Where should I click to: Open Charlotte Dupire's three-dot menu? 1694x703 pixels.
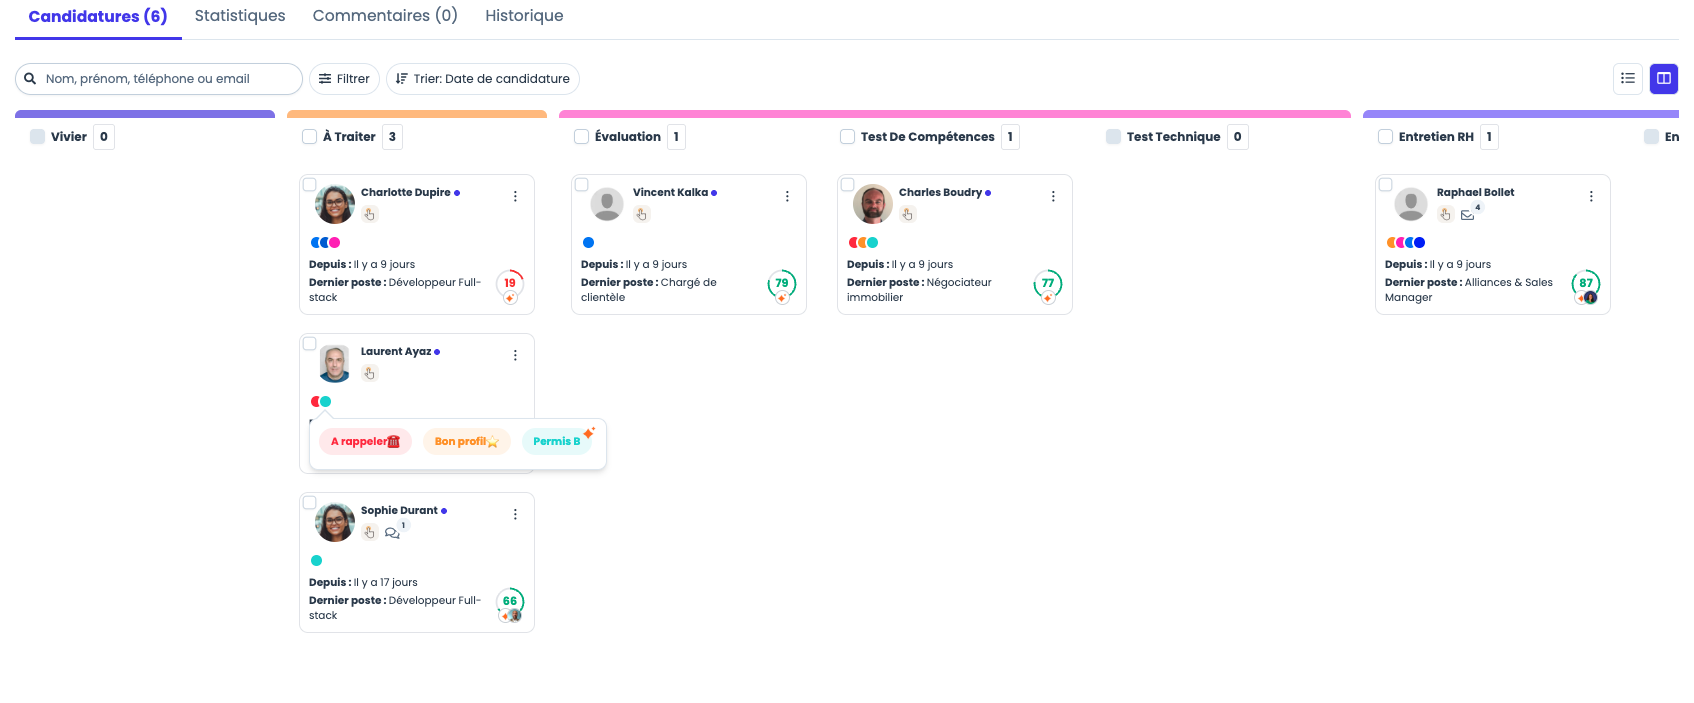[515, 197]
